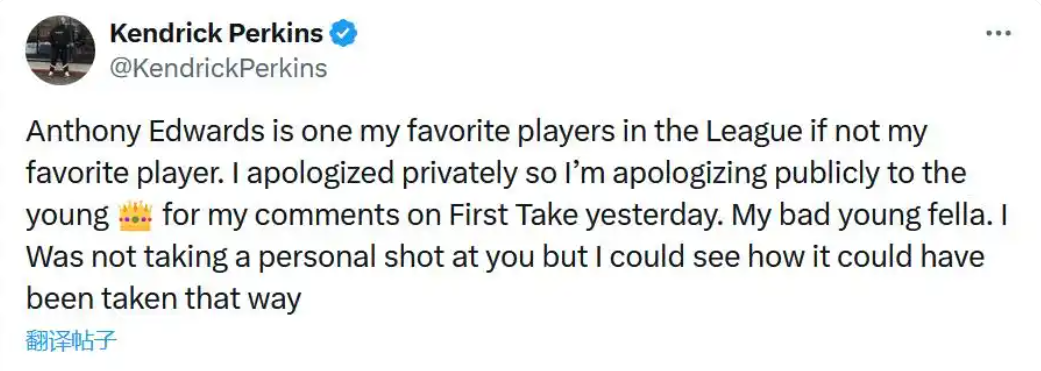Click "been taken that way" last line

point(164,301)
